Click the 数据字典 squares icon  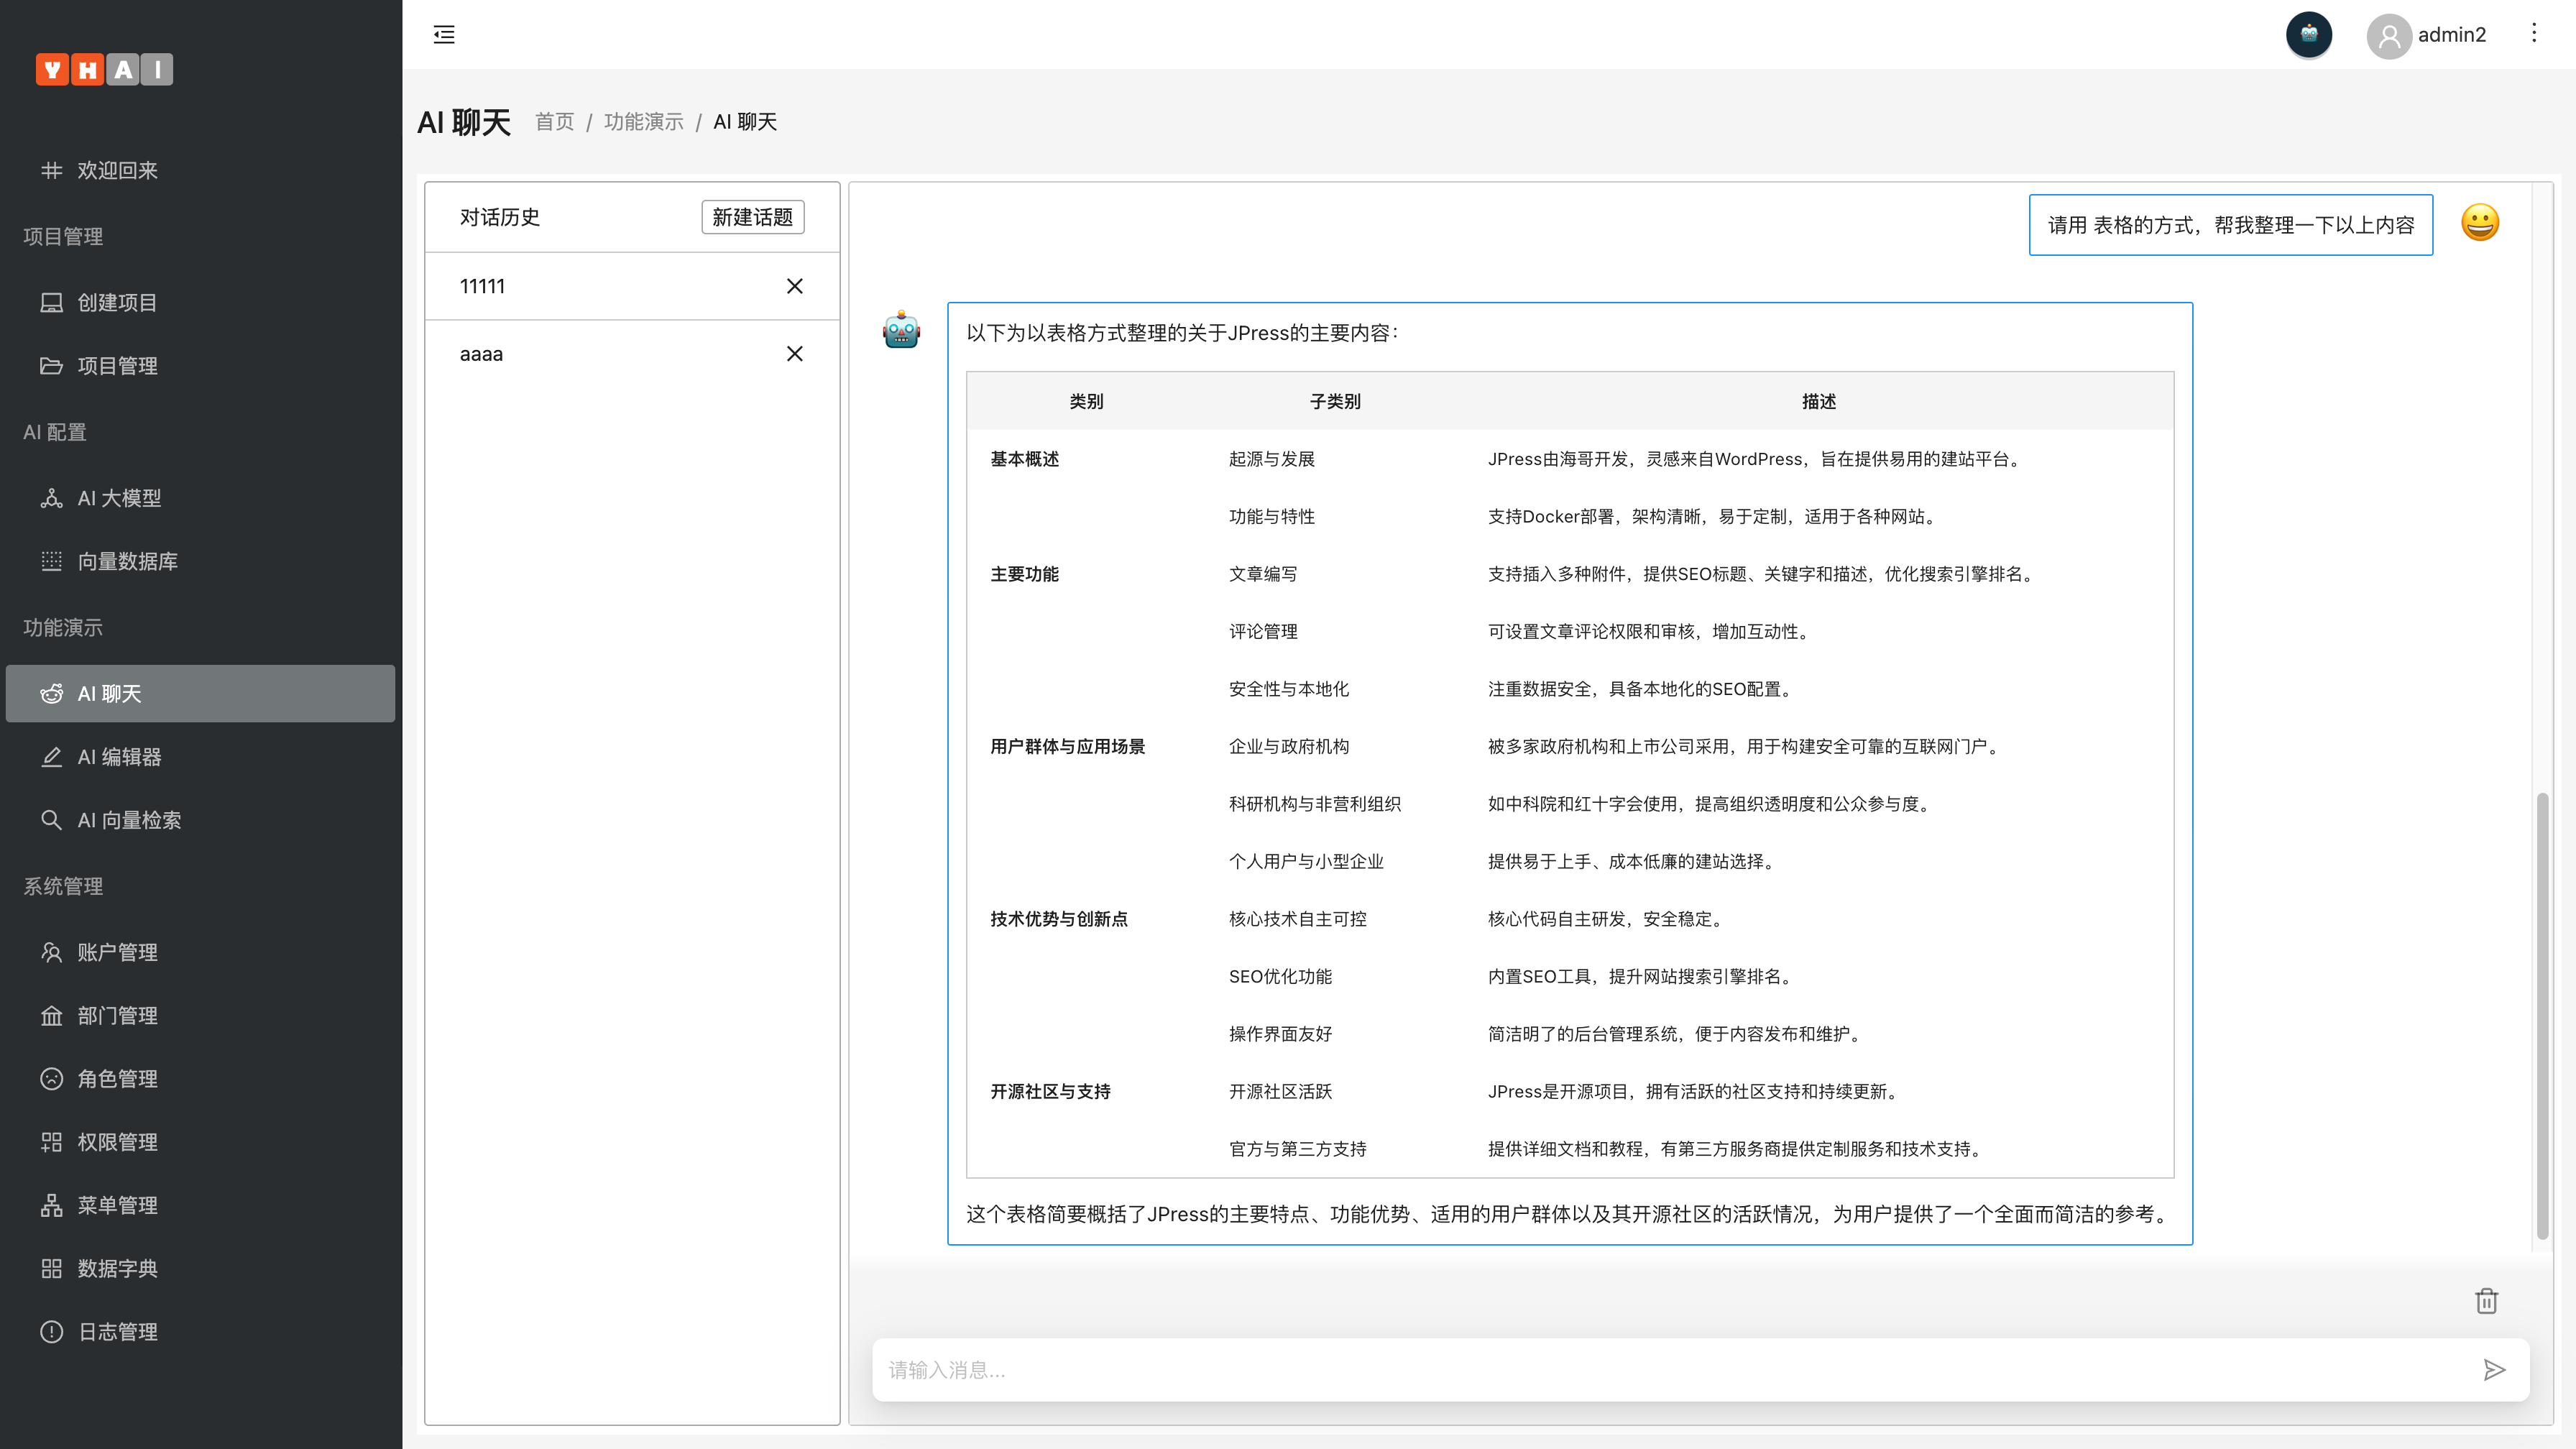[x=51, y=1269]
